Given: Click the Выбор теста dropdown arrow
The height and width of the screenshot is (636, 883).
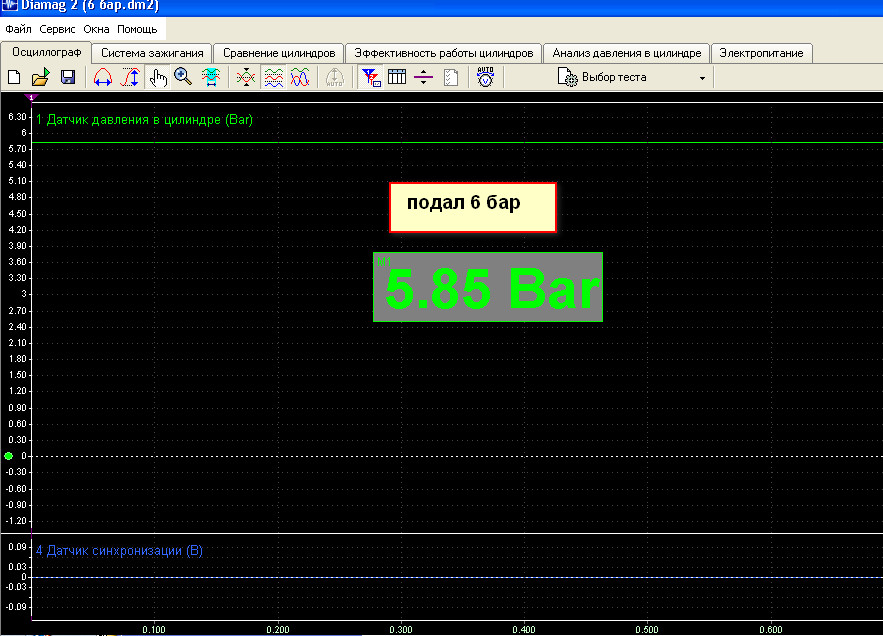Looking at the screenshot, I should tap(702, 78).
